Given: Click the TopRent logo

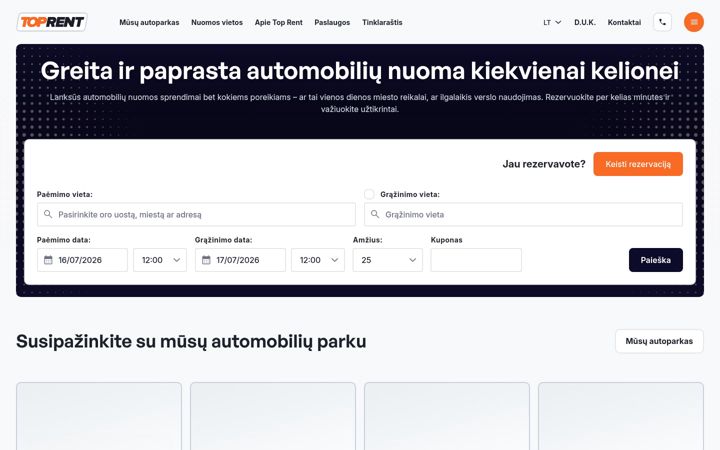Looking at the screenshot, I should point(52,22).
